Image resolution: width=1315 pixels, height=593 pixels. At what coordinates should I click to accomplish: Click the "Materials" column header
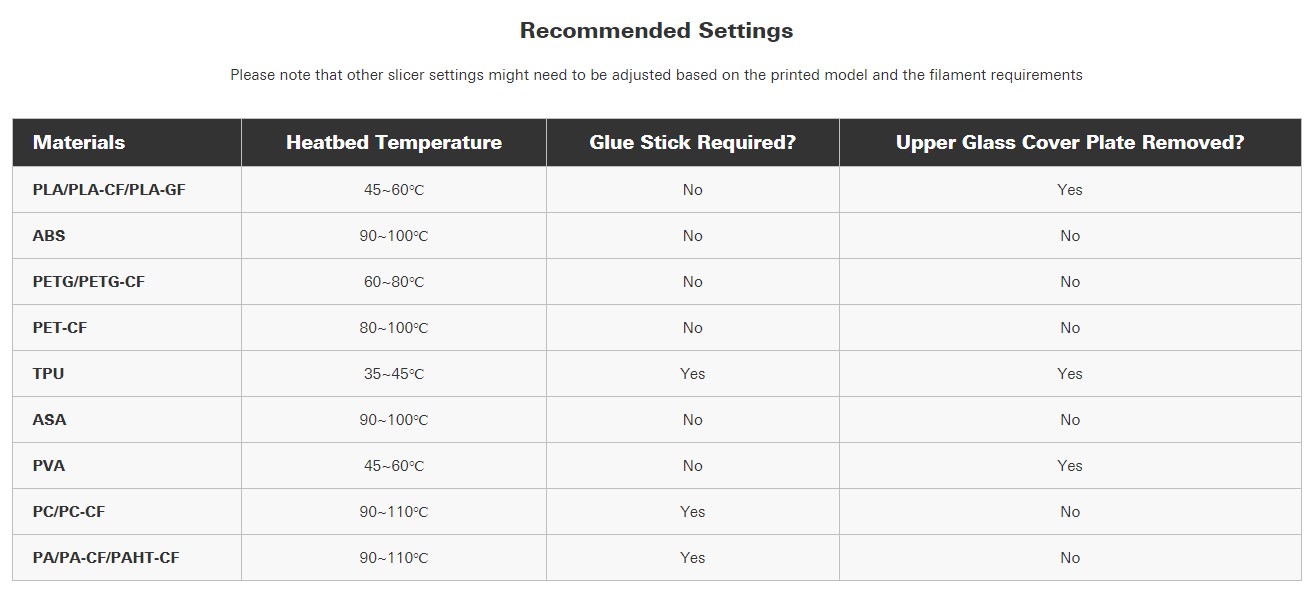coord(79,142)
